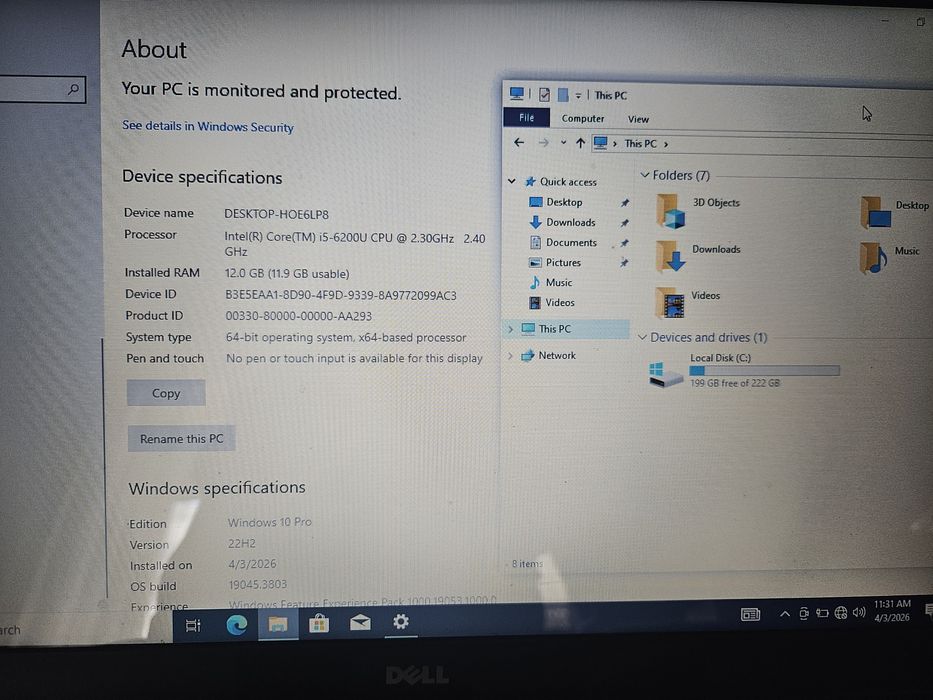Image resolution: width=933 pixels, height=700 pixels.
Task: Open Microsoft Store from the taskbar
Action: pyautogui.click(x=319, y=623)
